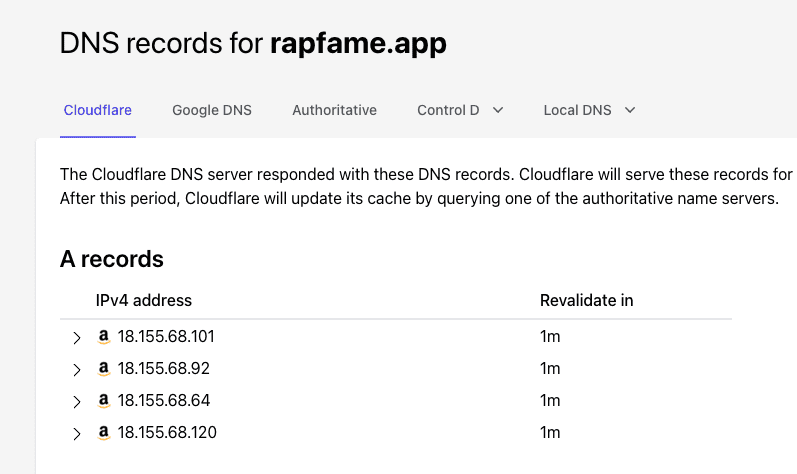Click the 1m value for 18.155.68.64

(550, 401)
